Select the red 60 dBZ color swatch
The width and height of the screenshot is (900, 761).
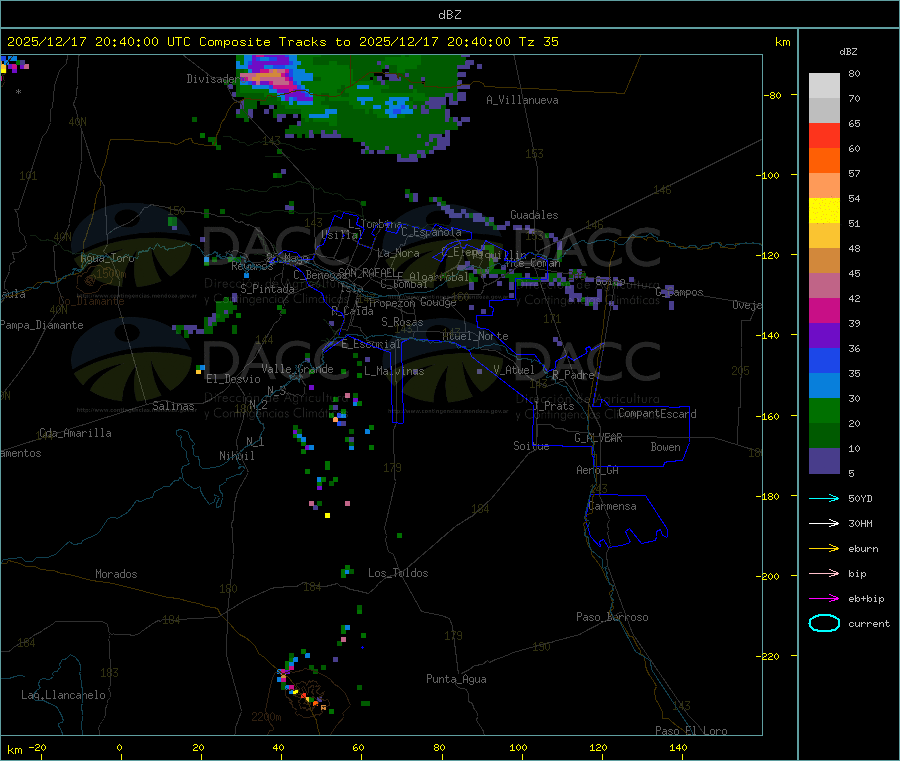pos(824,135)
